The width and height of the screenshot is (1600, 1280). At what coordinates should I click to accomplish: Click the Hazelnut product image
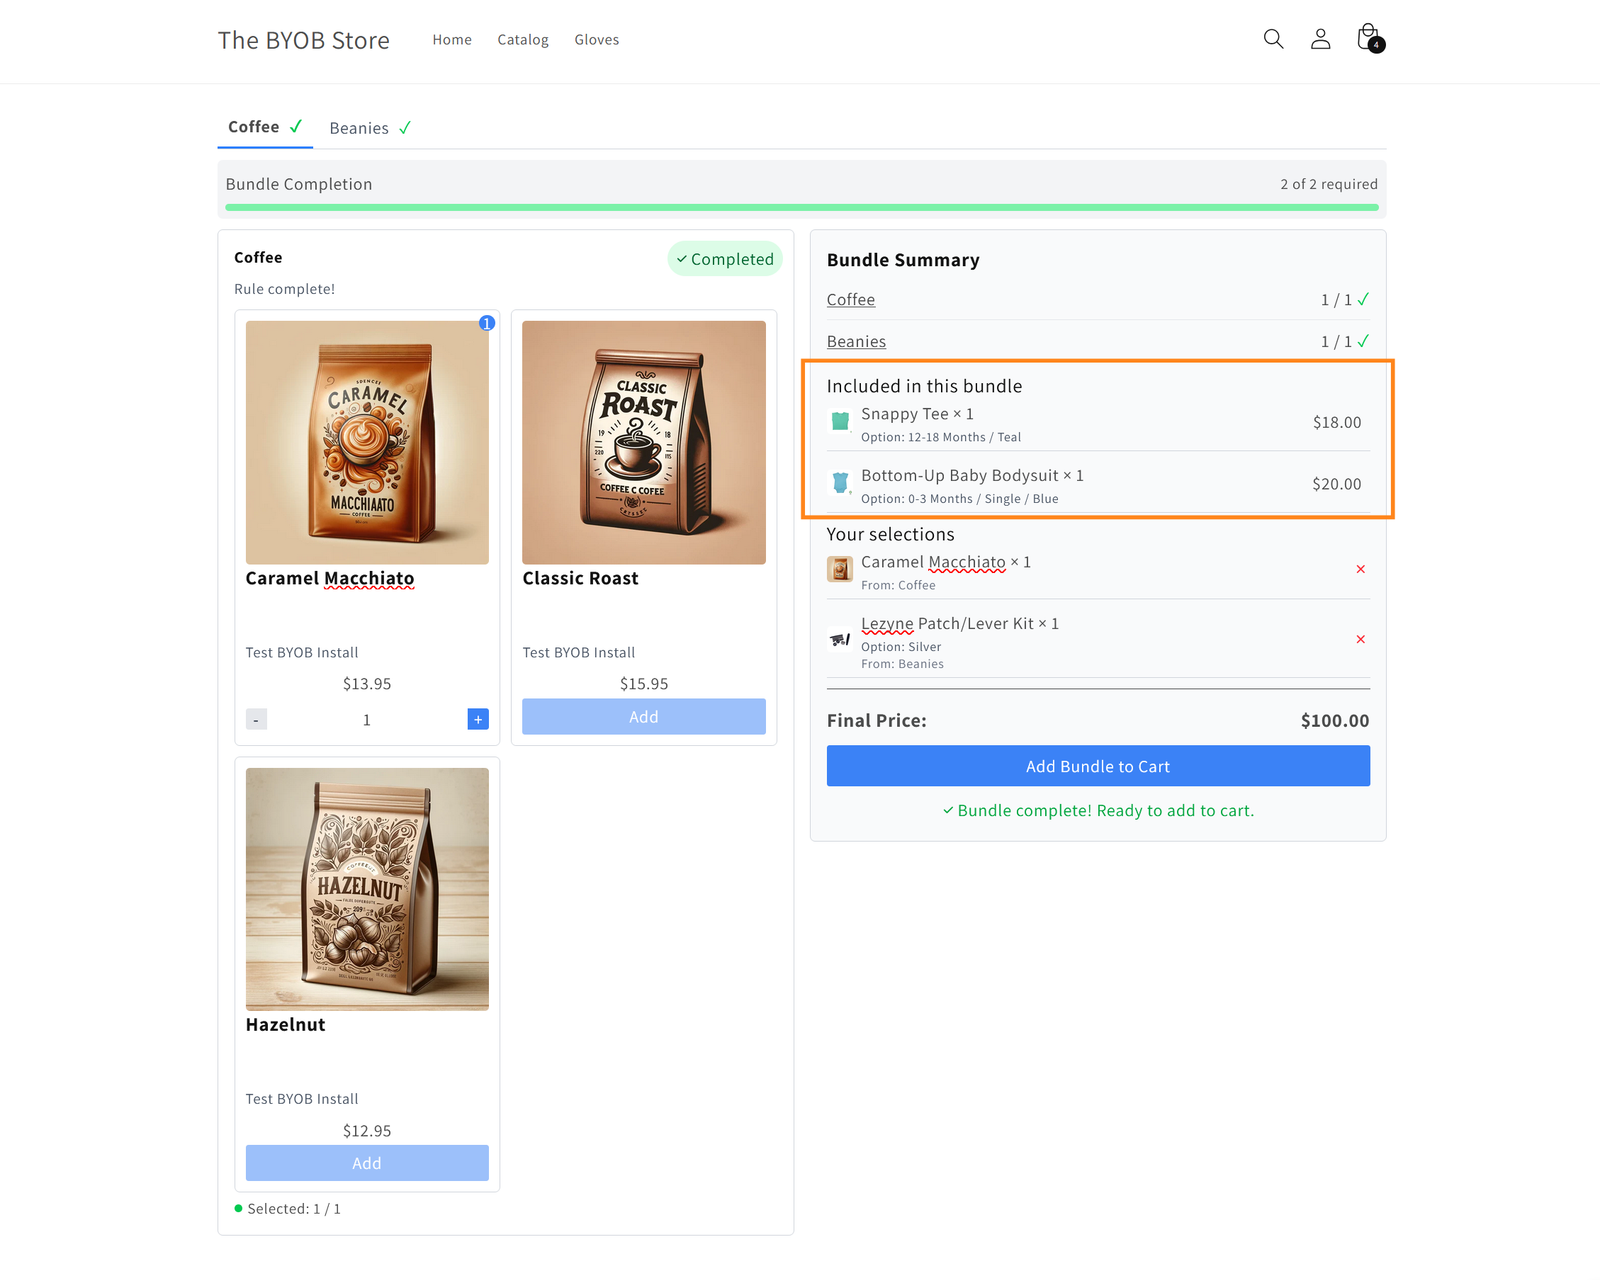(x=367, y=889)
